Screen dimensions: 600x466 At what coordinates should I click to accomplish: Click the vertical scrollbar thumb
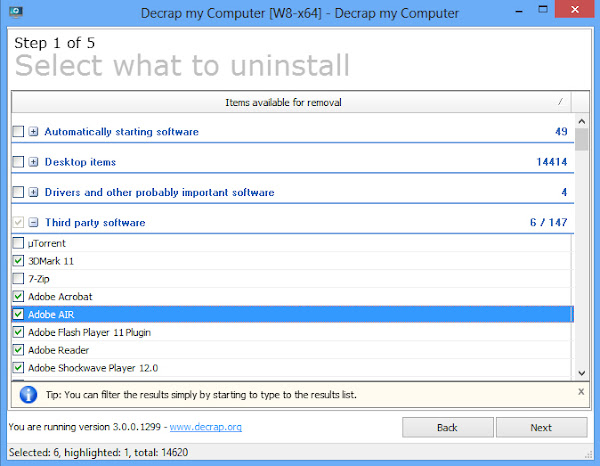582,140
